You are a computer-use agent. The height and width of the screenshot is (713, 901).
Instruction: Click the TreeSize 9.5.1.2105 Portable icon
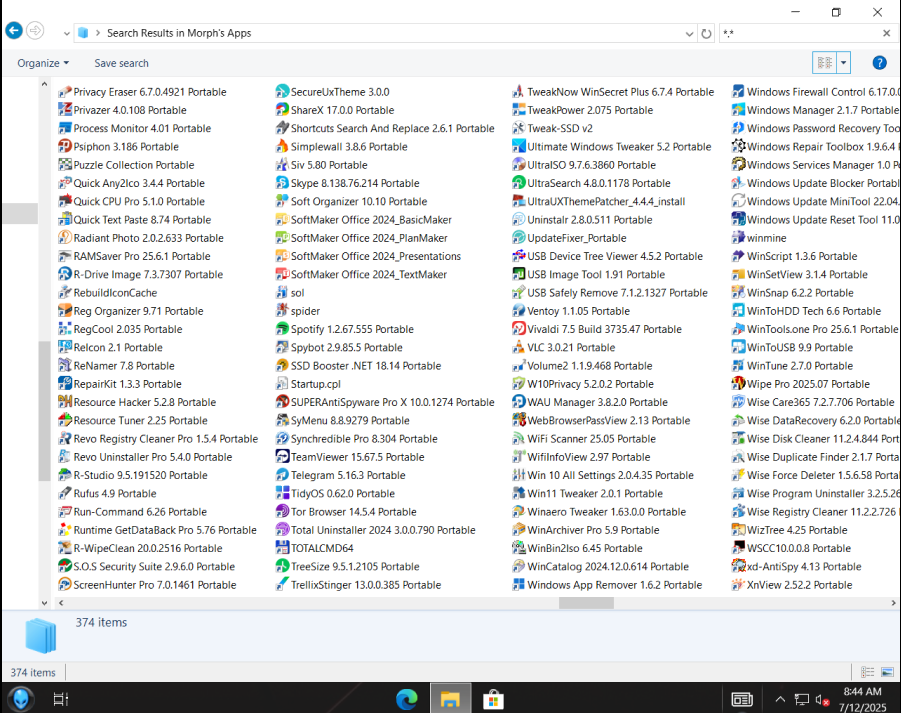coord(282,566)
